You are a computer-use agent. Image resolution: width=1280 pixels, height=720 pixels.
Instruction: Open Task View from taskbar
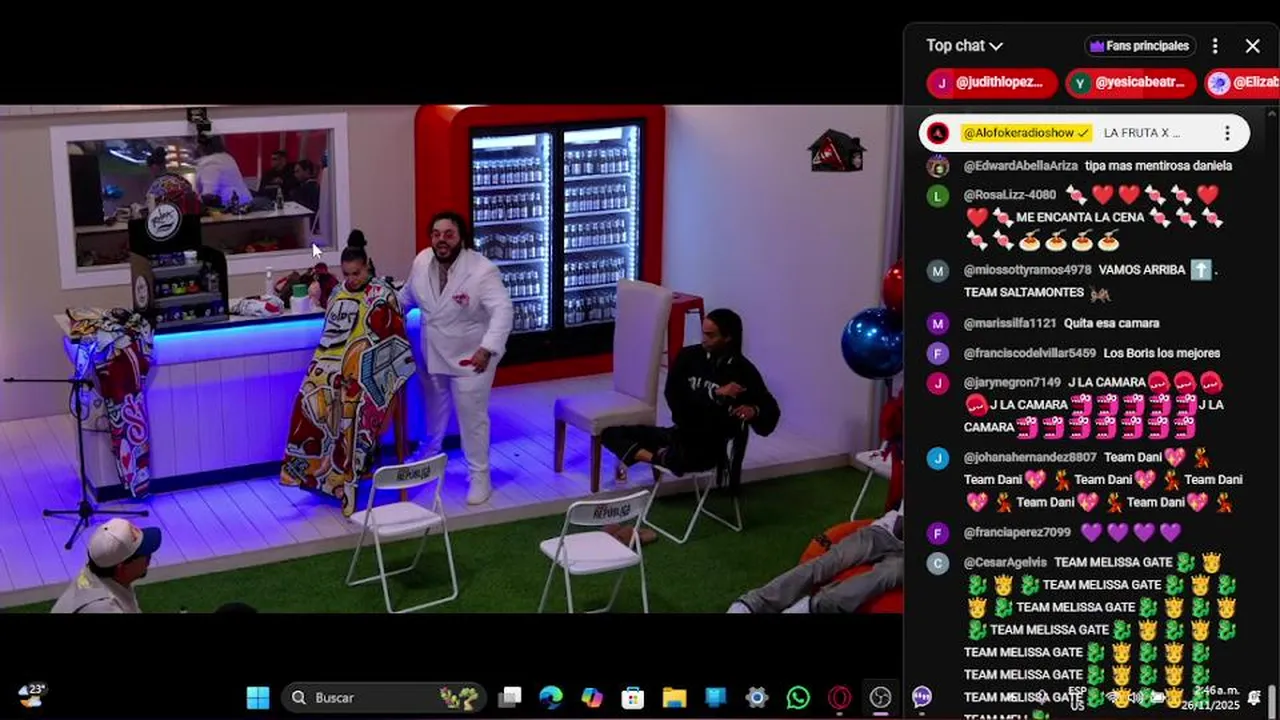coord(511,697)
